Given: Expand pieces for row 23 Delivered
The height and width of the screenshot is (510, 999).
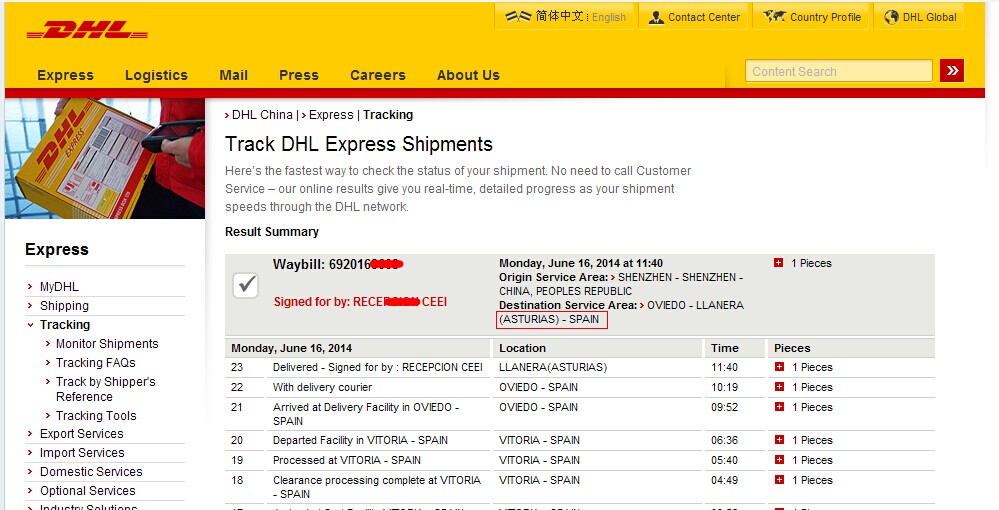Looking at the screenshot, I should tap(779, 367).
